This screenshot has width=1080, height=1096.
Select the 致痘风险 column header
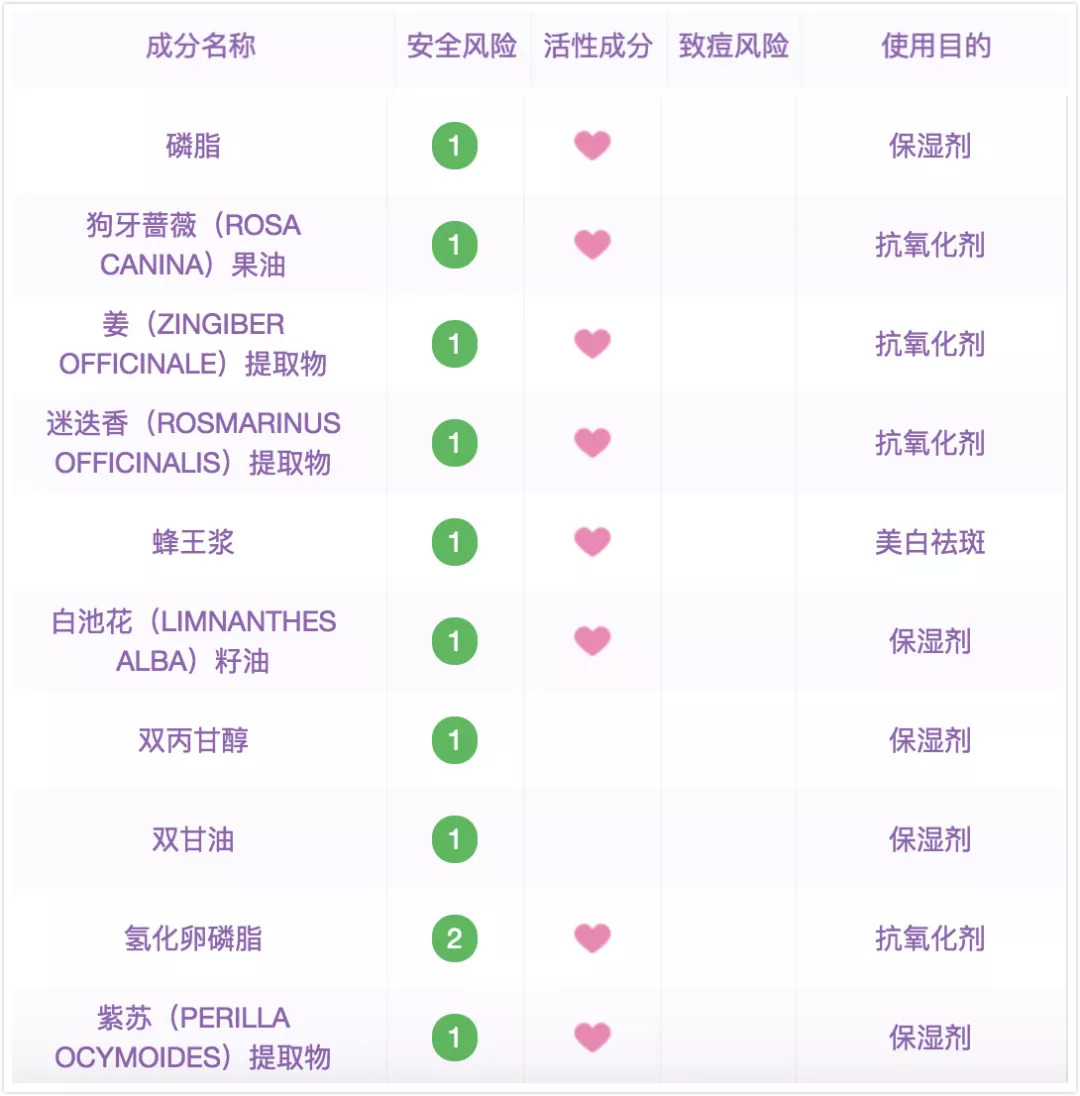pos(734,46)
